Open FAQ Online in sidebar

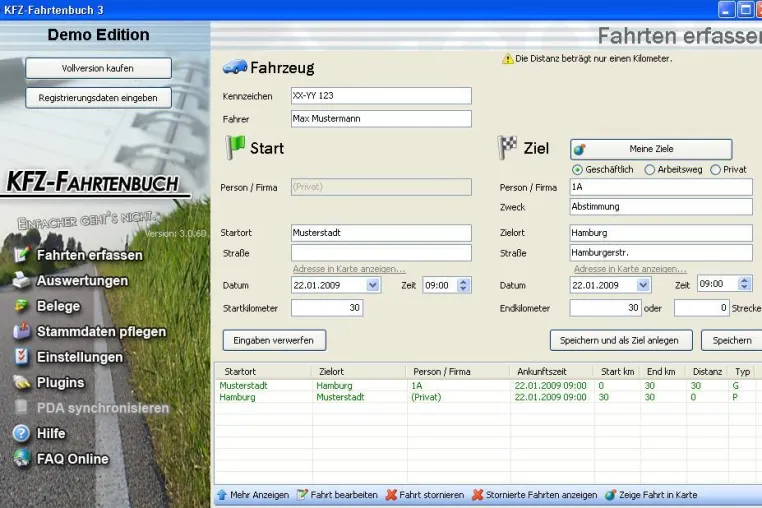point(72,459)
